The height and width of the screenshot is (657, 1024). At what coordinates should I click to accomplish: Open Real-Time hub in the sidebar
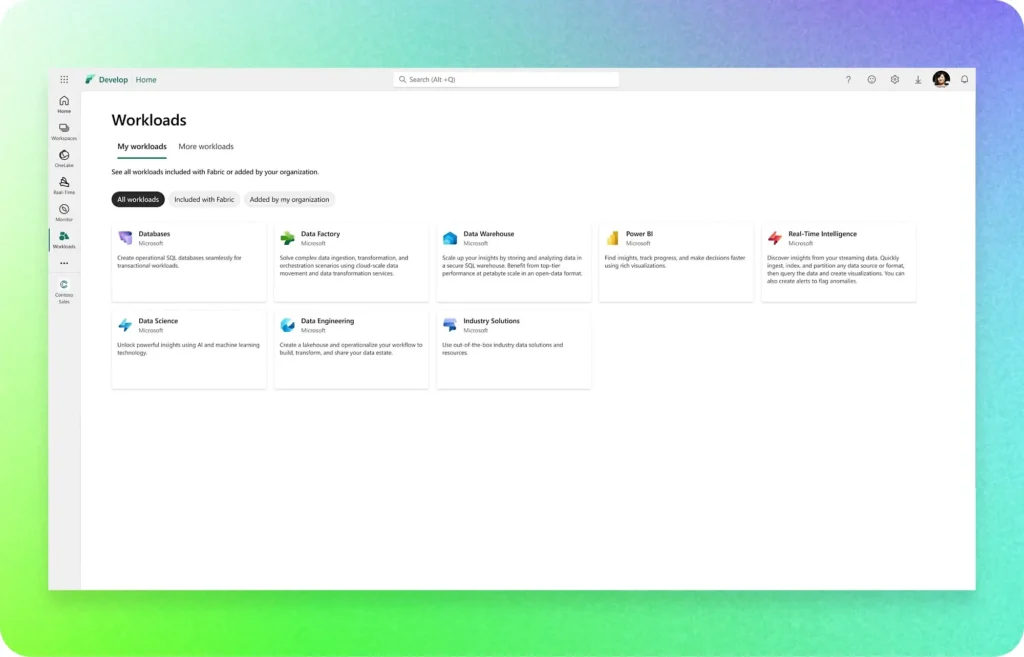(64, 186)
